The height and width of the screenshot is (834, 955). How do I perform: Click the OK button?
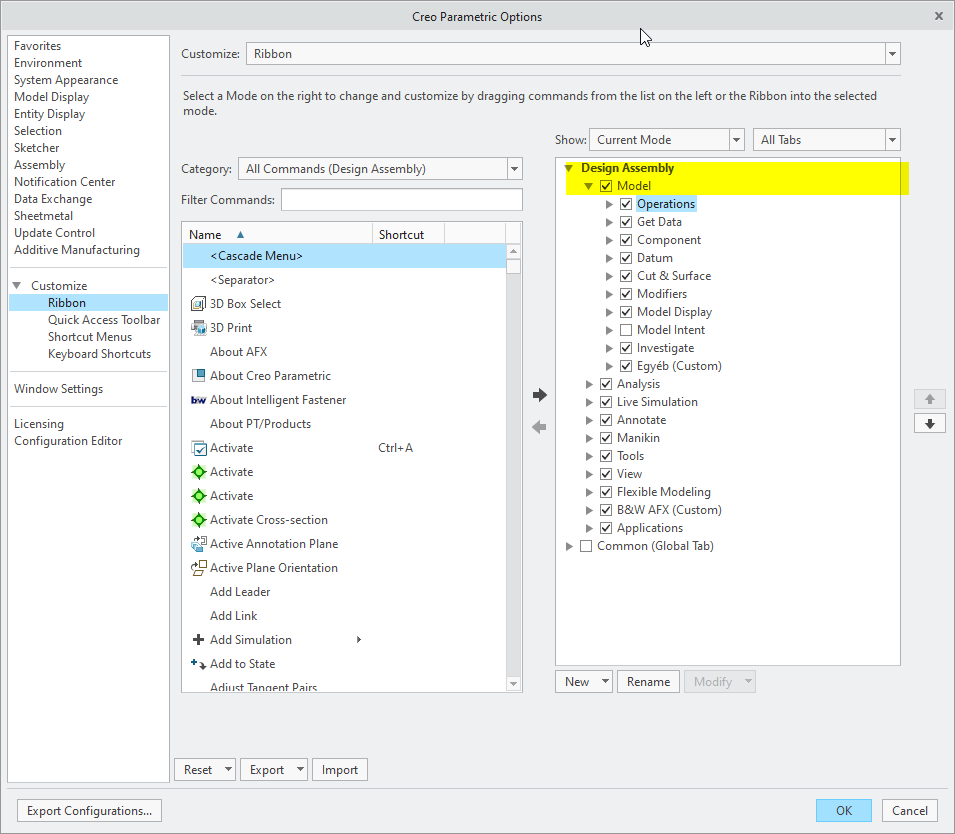click(844, 810)
